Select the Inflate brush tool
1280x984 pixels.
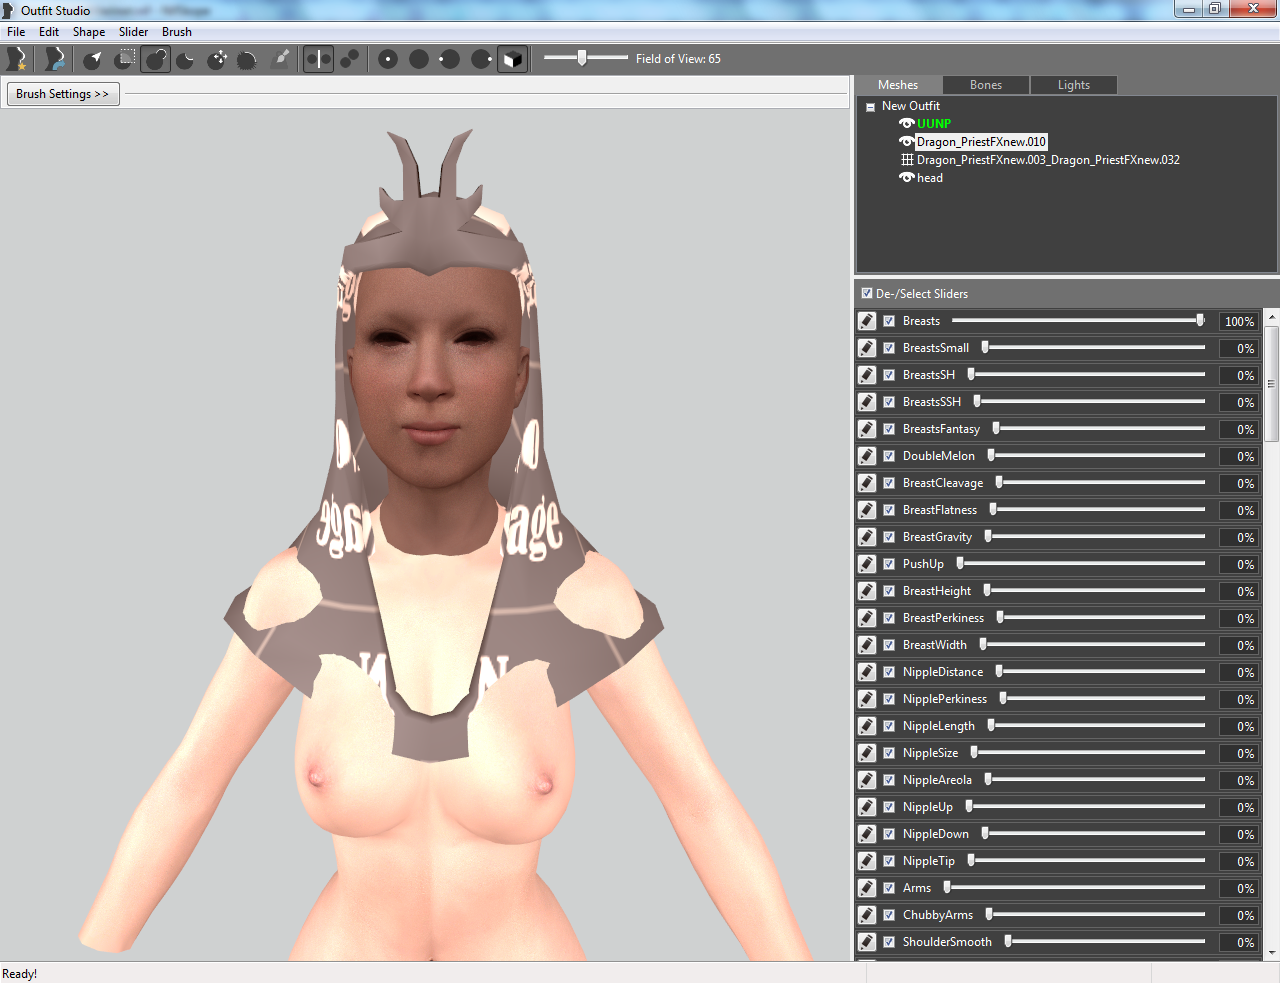(155, 59)
